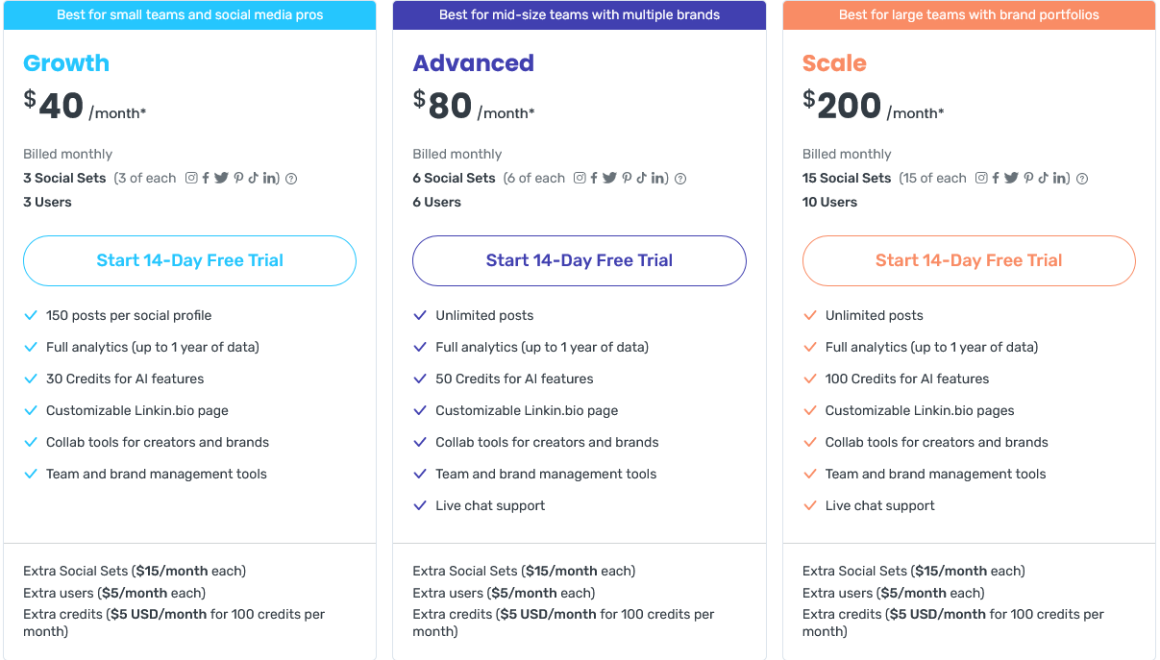Start the 14-Day Free Trial for Growth
This screenshot has width=1160, height=660.
(189, 260)
